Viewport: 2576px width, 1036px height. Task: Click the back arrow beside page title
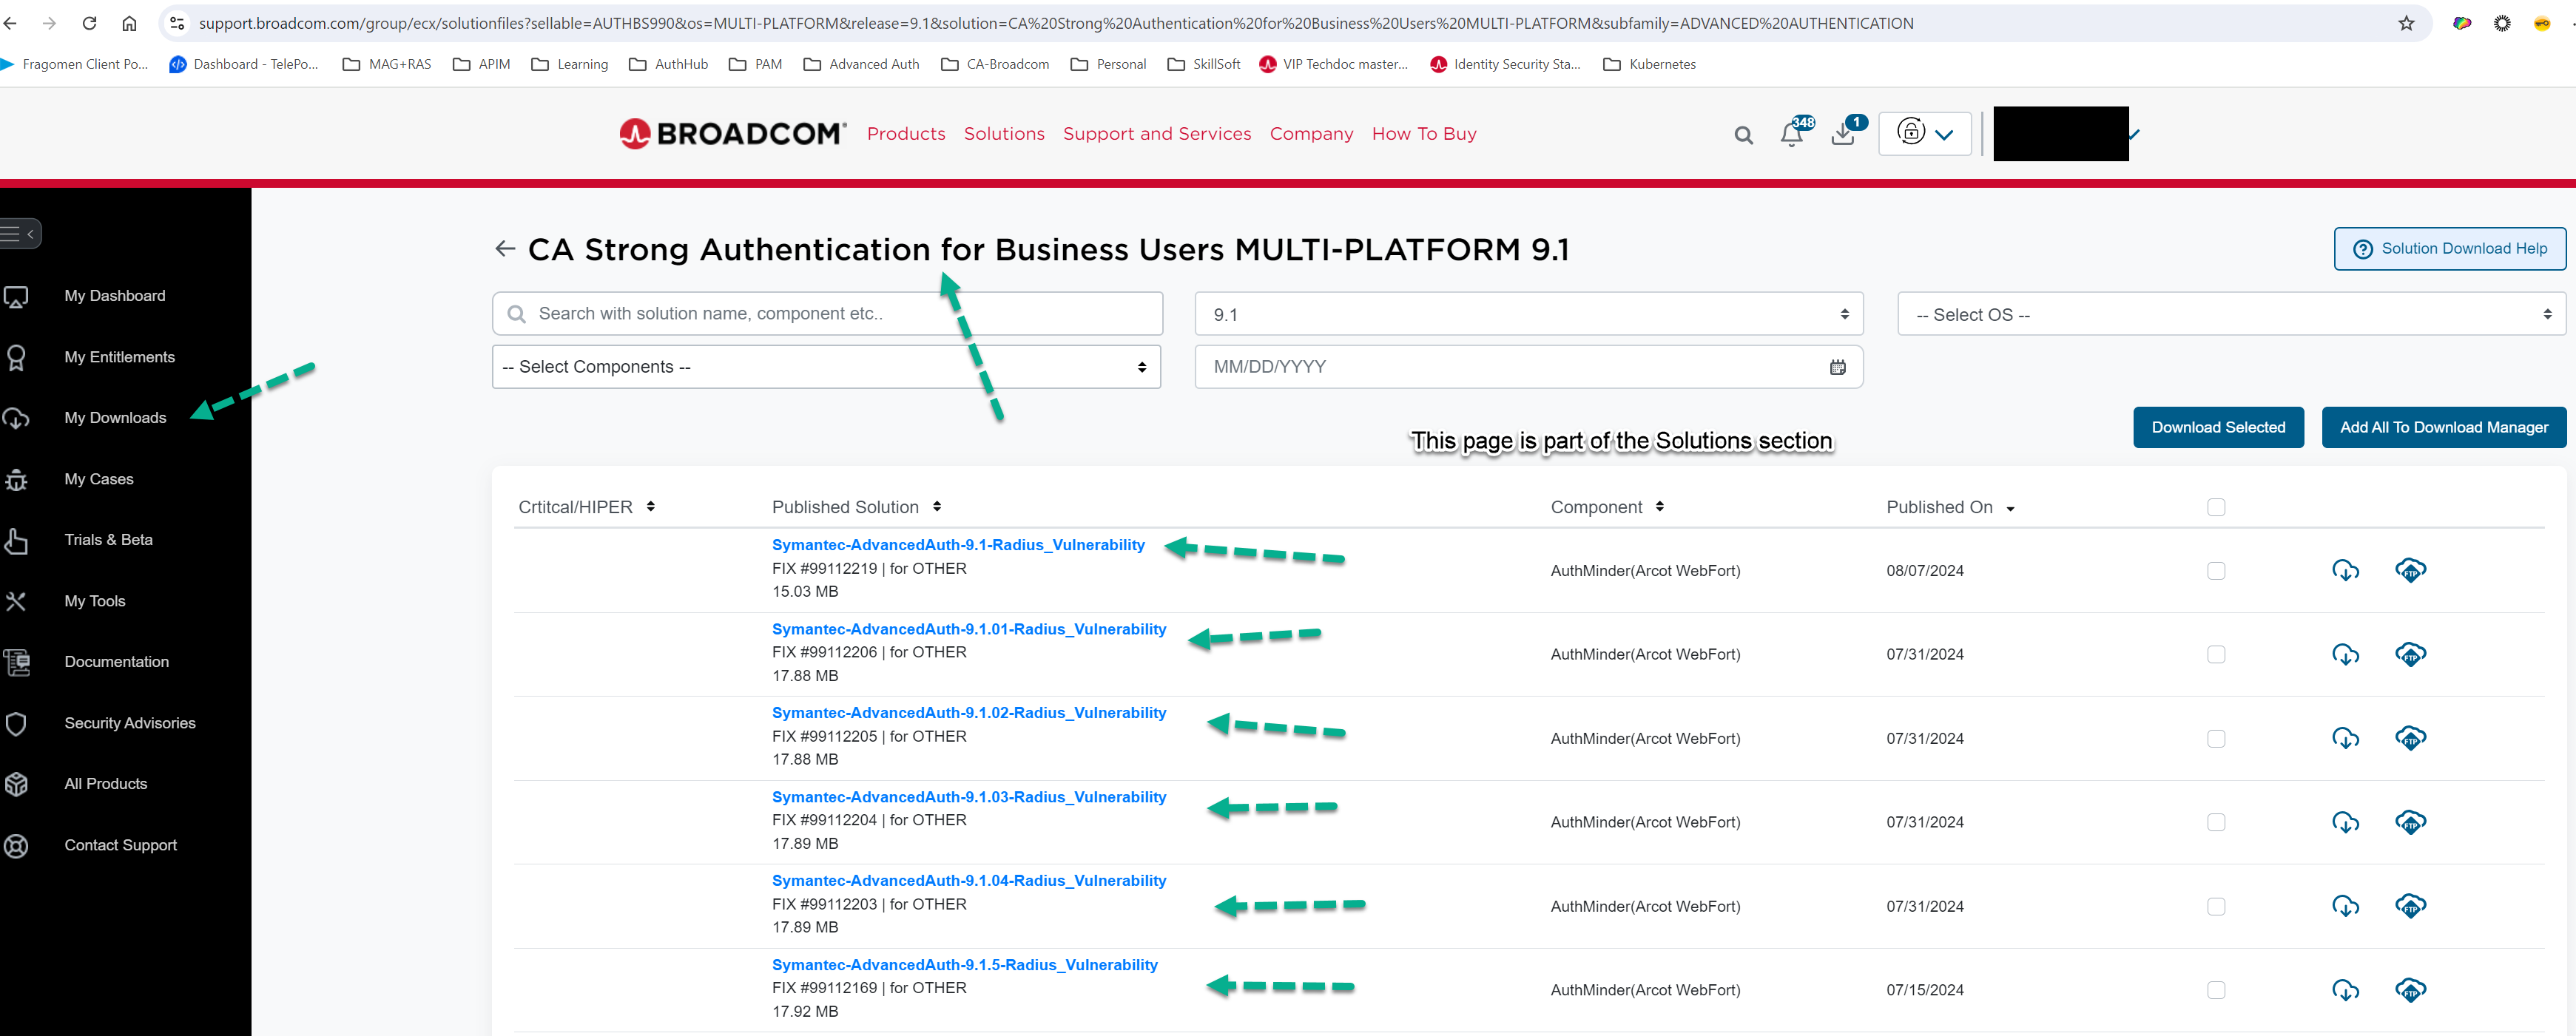505,249
